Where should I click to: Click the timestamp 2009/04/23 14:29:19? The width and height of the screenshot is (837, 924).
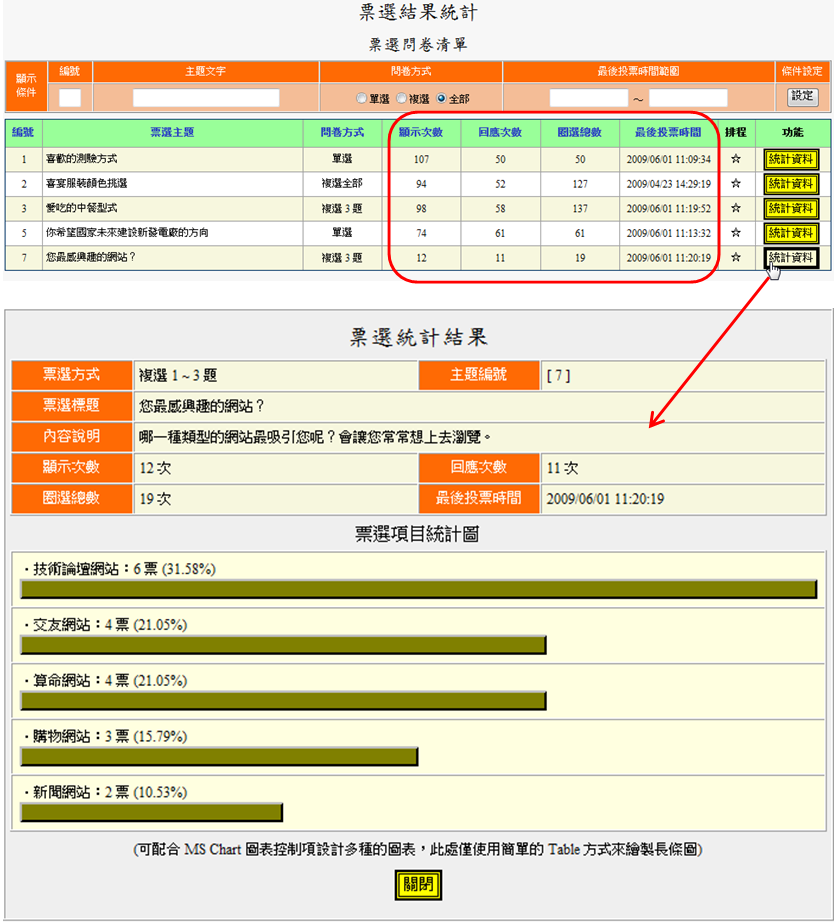coord(668,184)
